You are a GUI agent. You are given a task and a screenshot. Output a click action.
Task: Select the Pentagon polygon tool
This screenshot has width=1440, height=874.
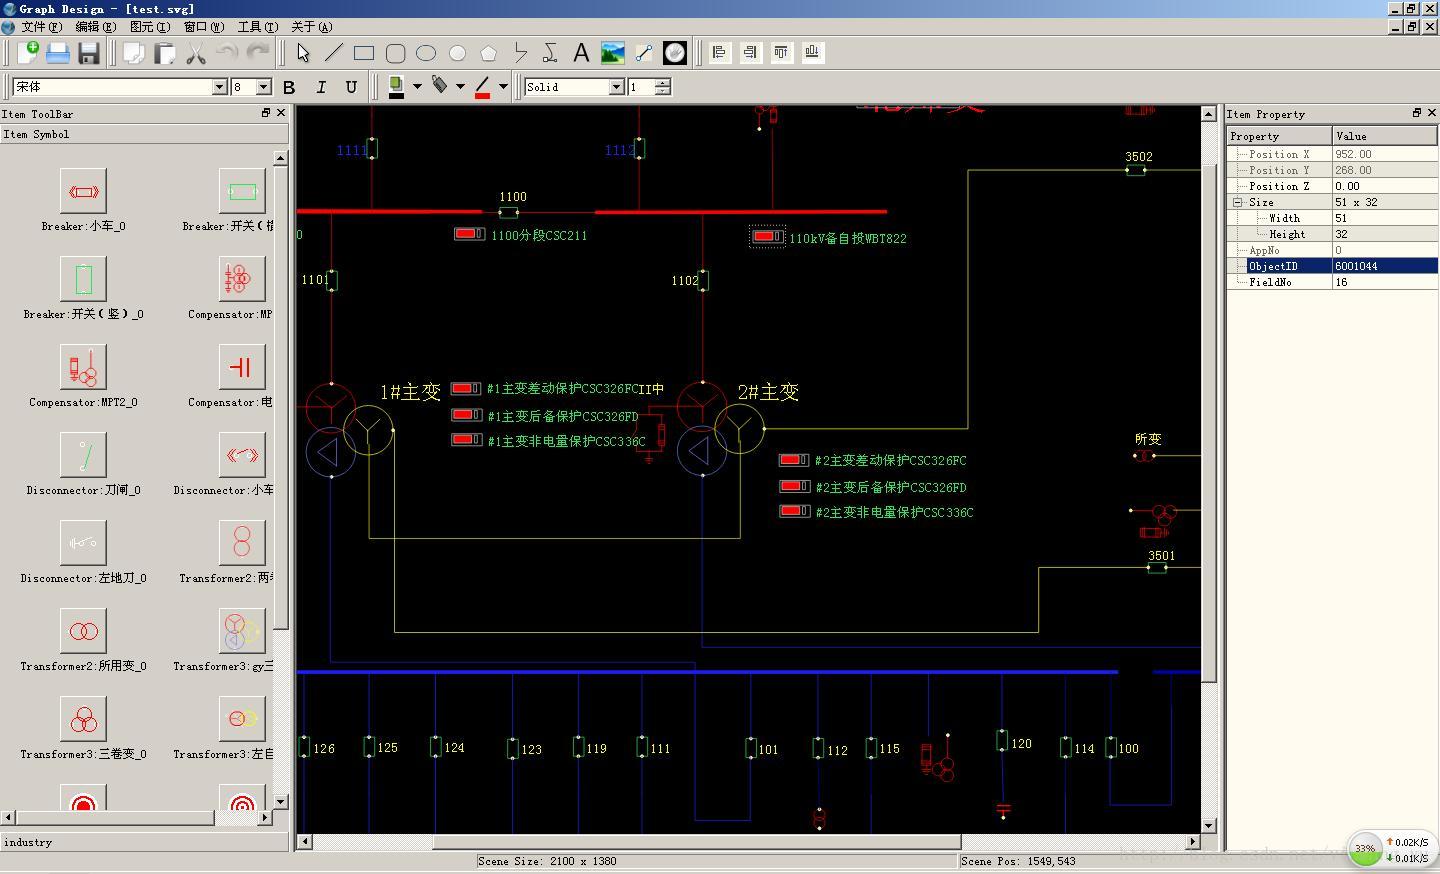pos(488,53)
